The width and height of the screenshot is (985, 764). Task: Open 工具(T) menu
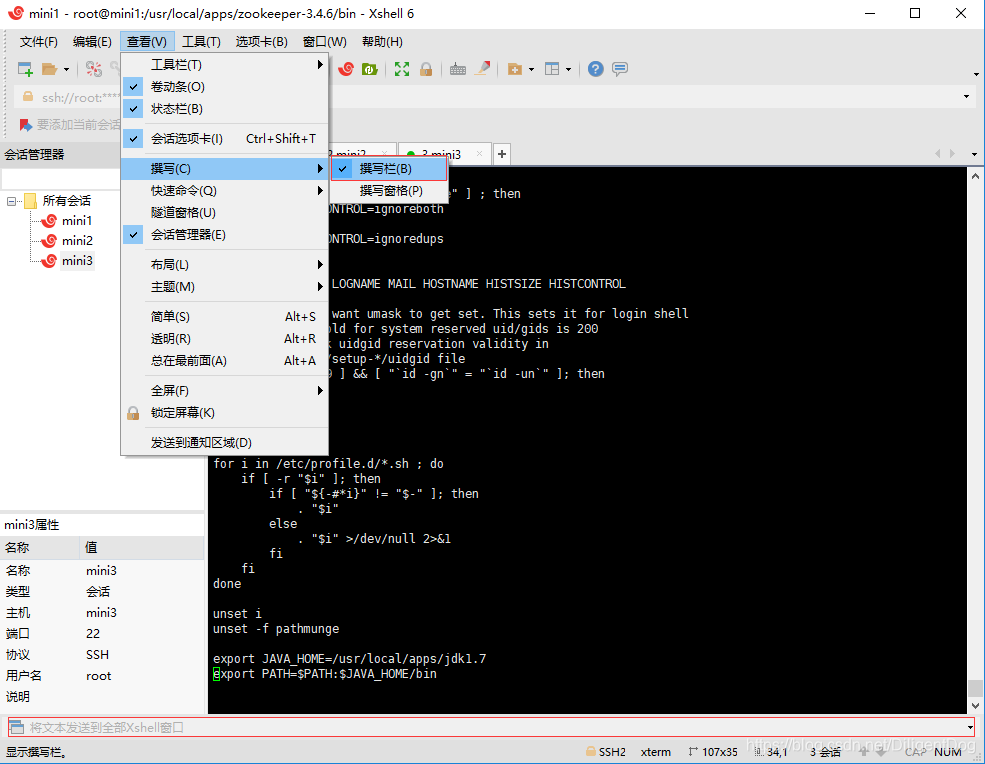(201, 41)
